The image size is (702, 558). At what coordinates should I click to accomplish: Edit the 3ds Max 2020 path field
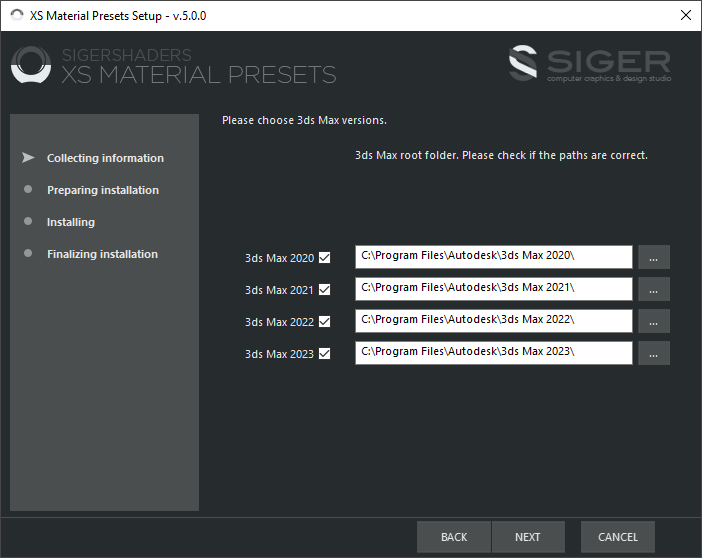pyautogui.click(x=494, y=257)
